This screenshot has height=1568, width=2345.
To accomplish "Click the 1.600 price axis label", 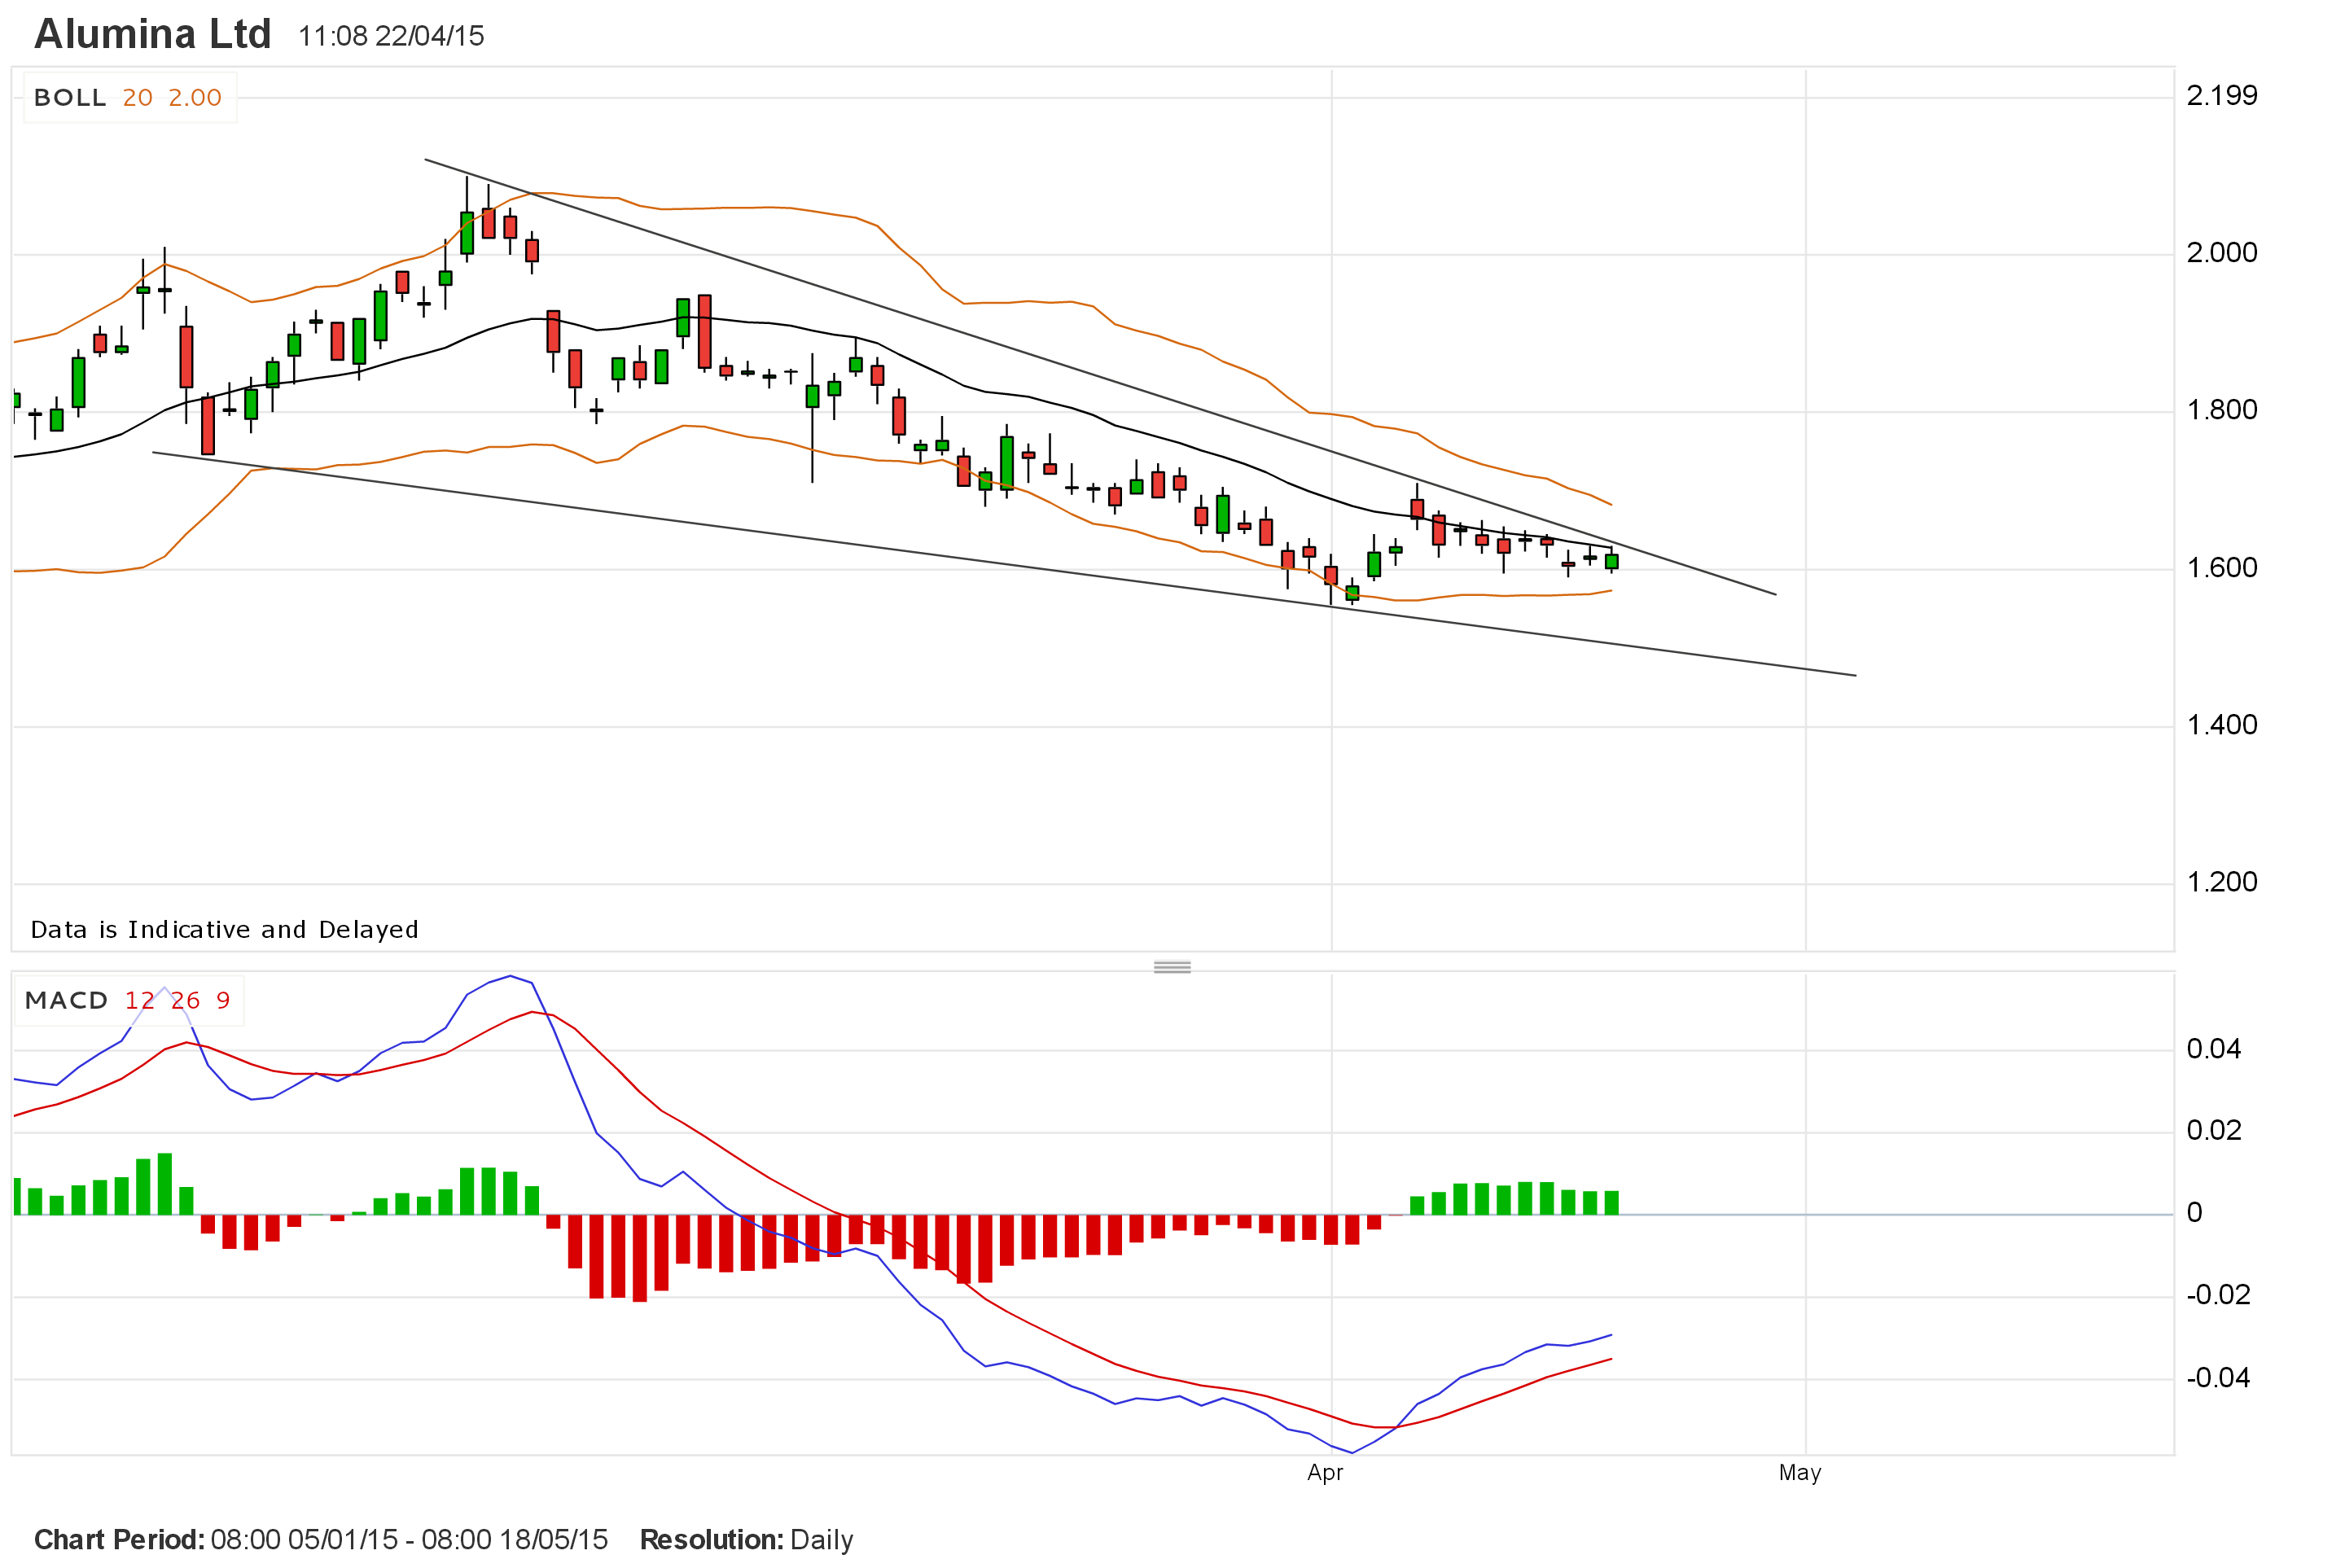I will point(2222,568).
